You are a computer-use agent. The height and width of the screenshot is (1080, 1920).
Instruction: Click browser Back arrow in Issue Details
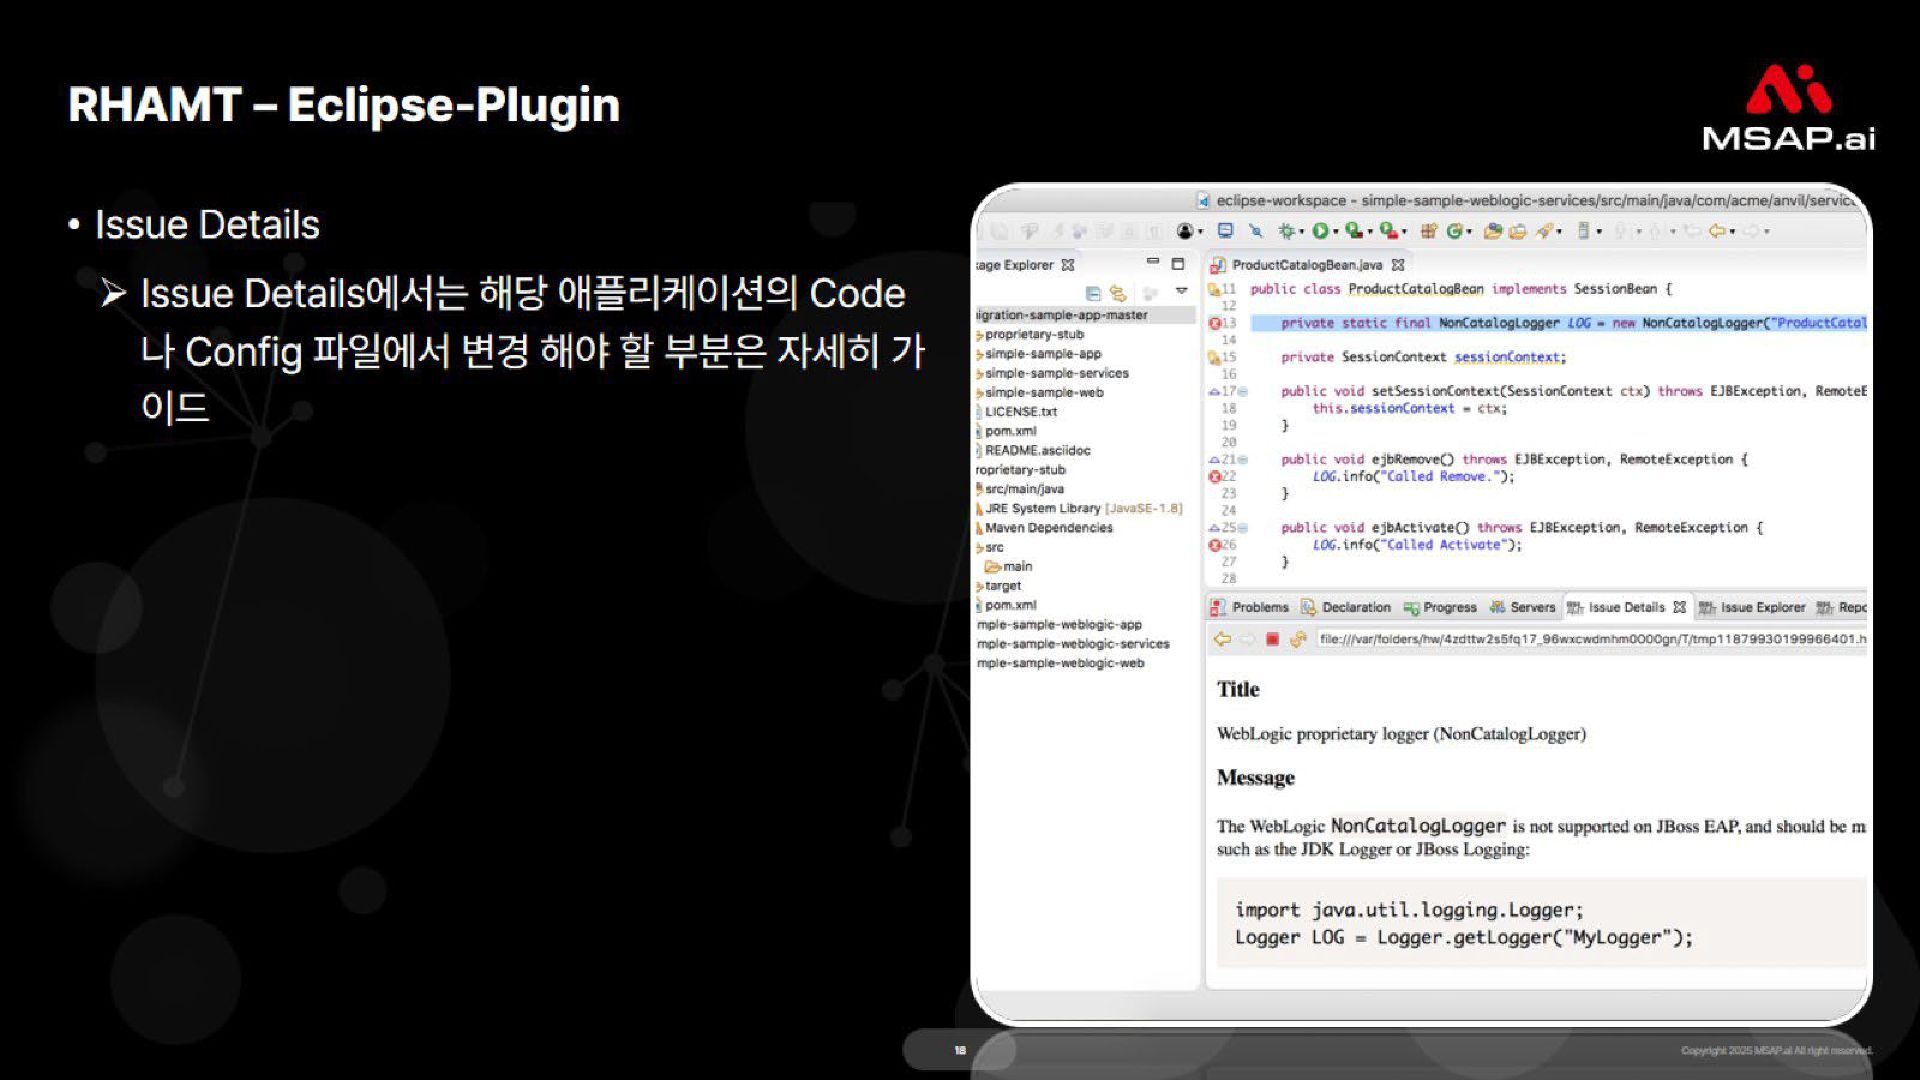1222,639
